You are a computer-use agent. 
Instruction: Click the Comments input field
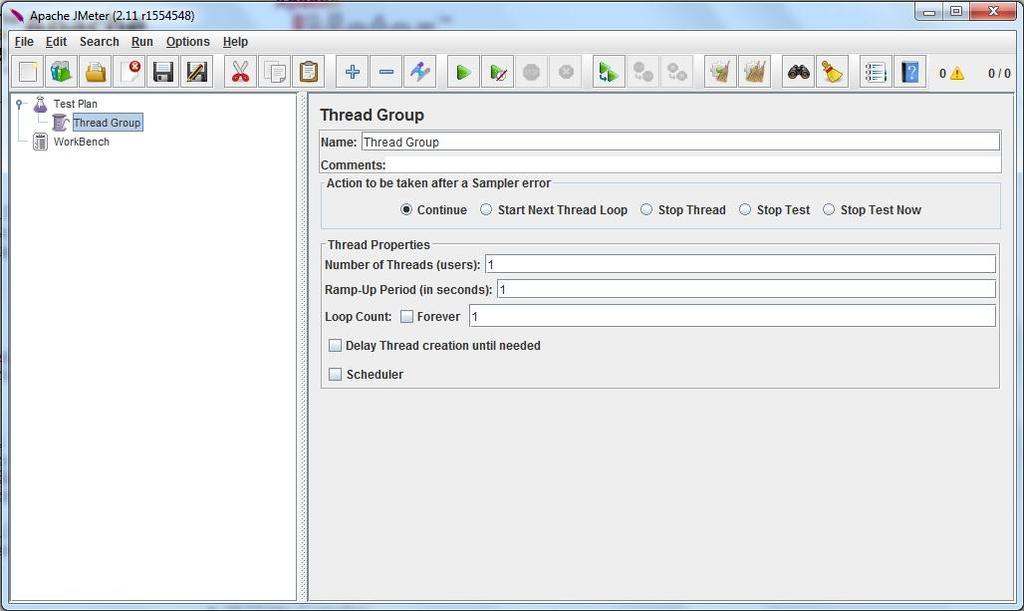pos(694,164)
